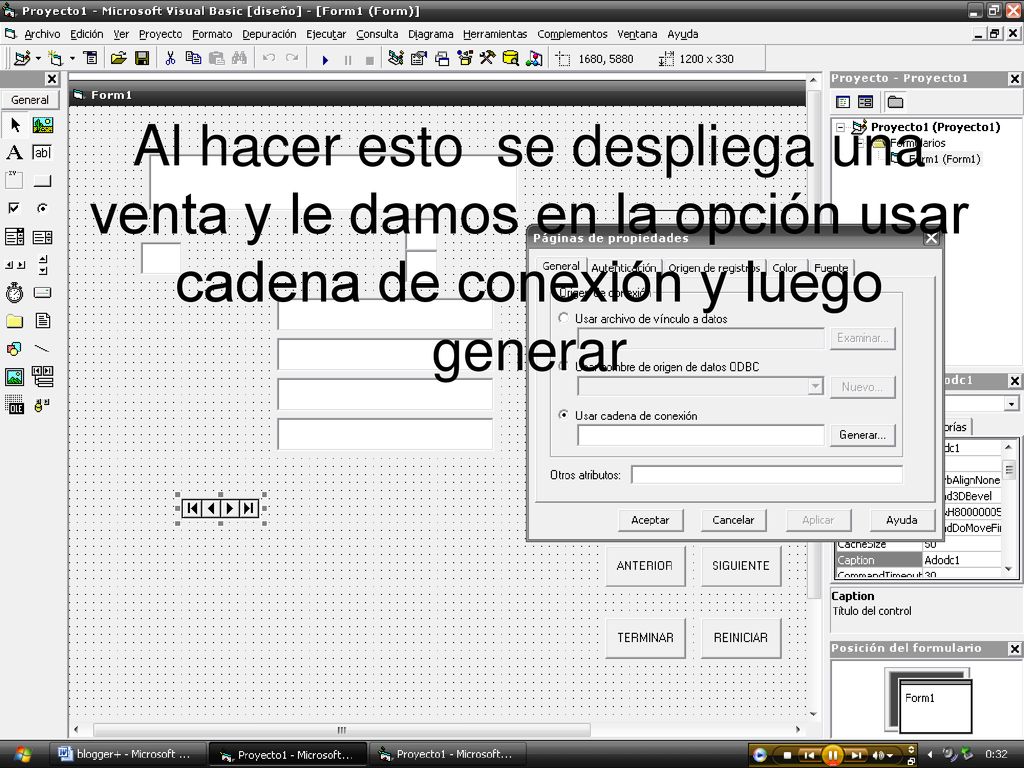
Task: Open Project Explorer from toolbar
Action: click(x=396, y=59)
